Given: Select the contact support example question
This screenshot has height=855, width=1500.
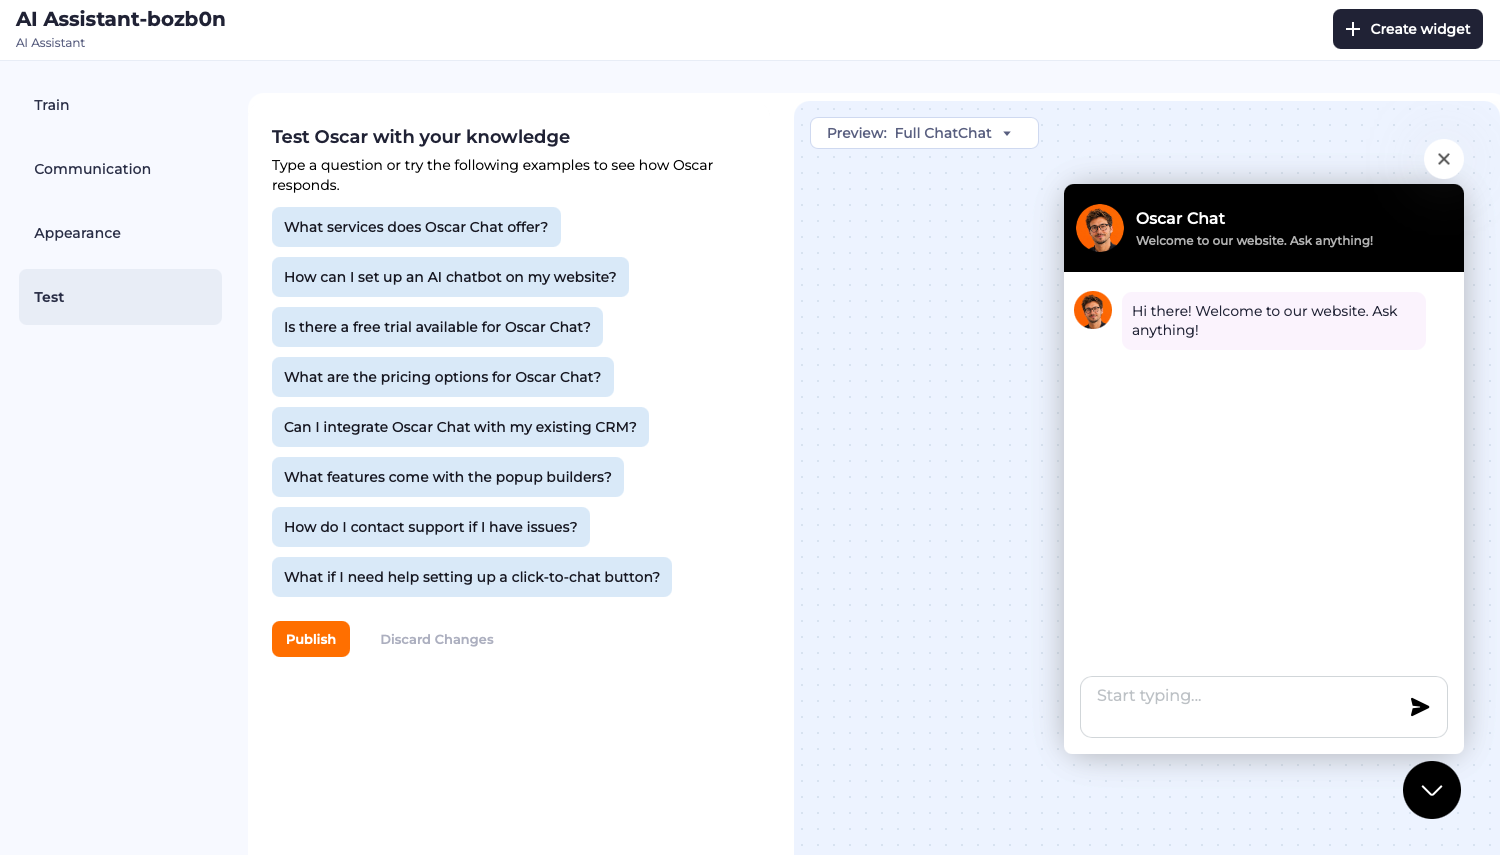Looking at the screenshot, I should point(431,527).
